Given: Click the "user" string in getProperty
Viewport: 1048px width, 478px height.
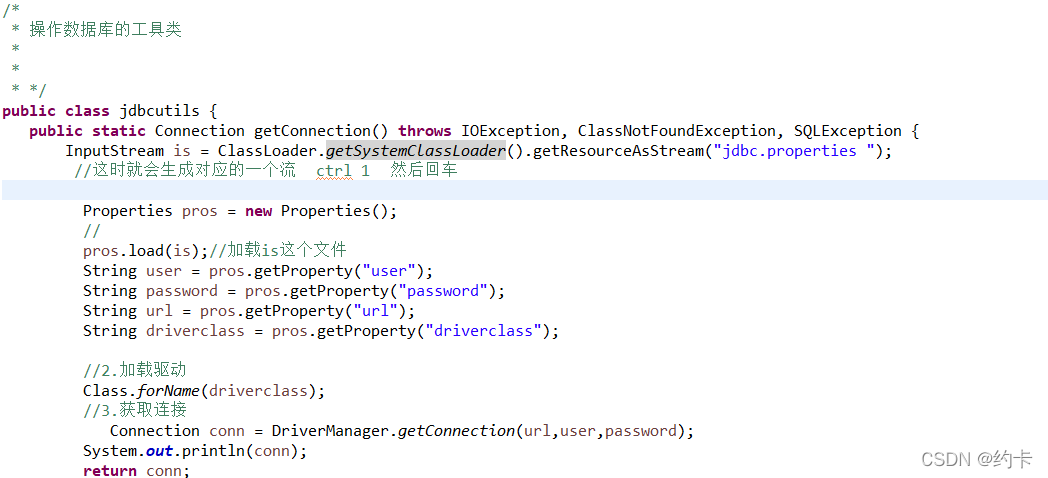Looking at the screenshot, I should tap(398, 271).
